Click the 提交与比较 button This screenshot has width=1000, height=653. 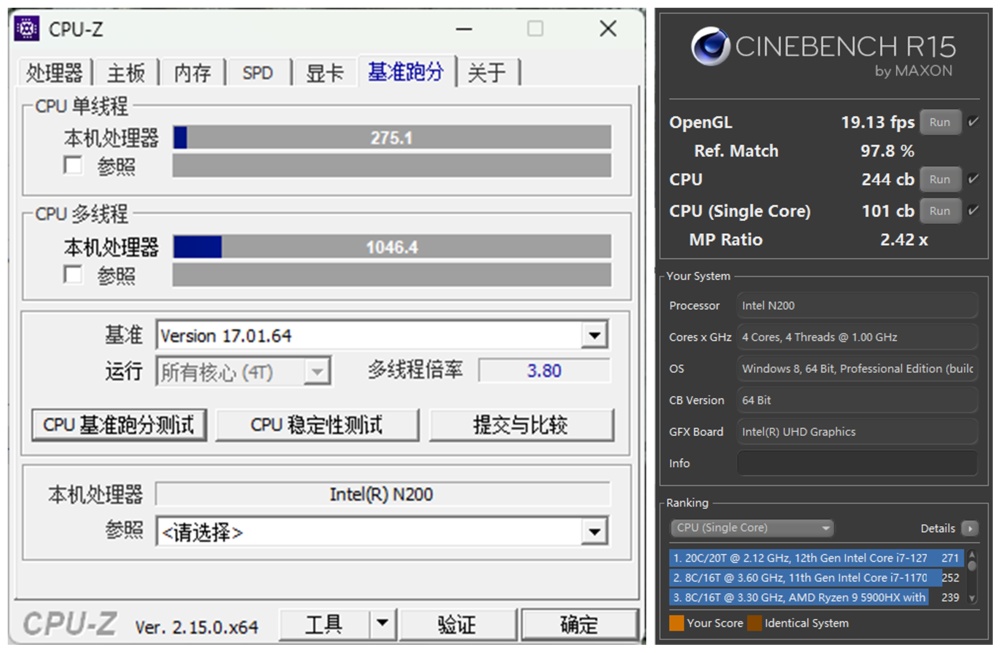(521, 425)
